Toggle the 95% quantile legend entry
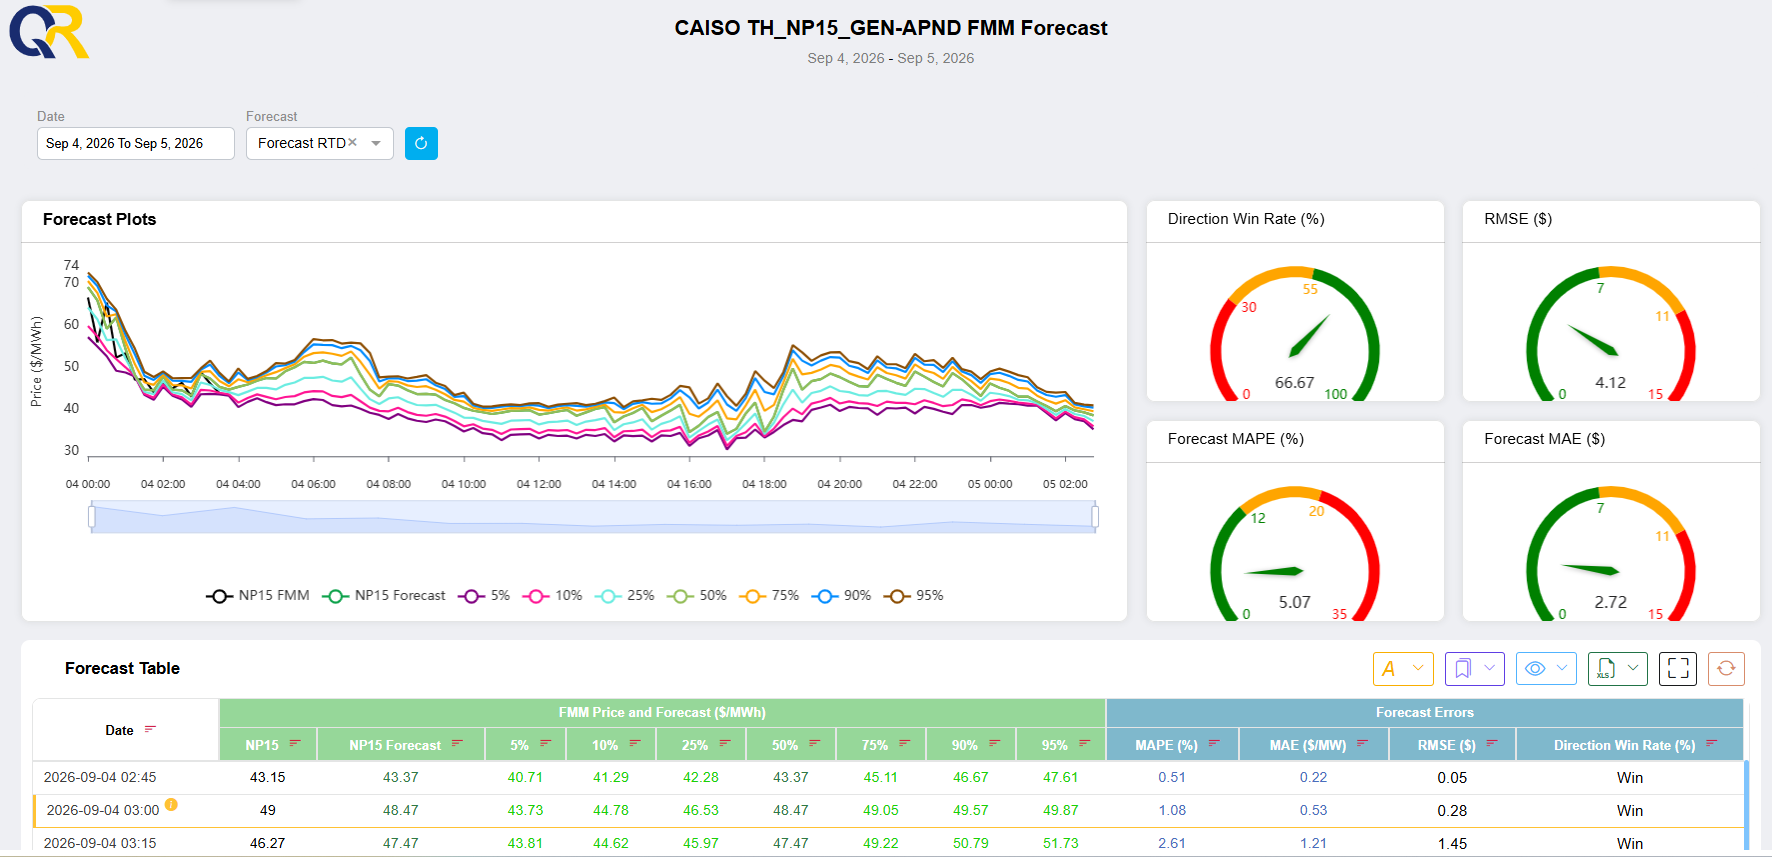The height and width of the screenshot is (857, 1772). click(x=914, y=596)
